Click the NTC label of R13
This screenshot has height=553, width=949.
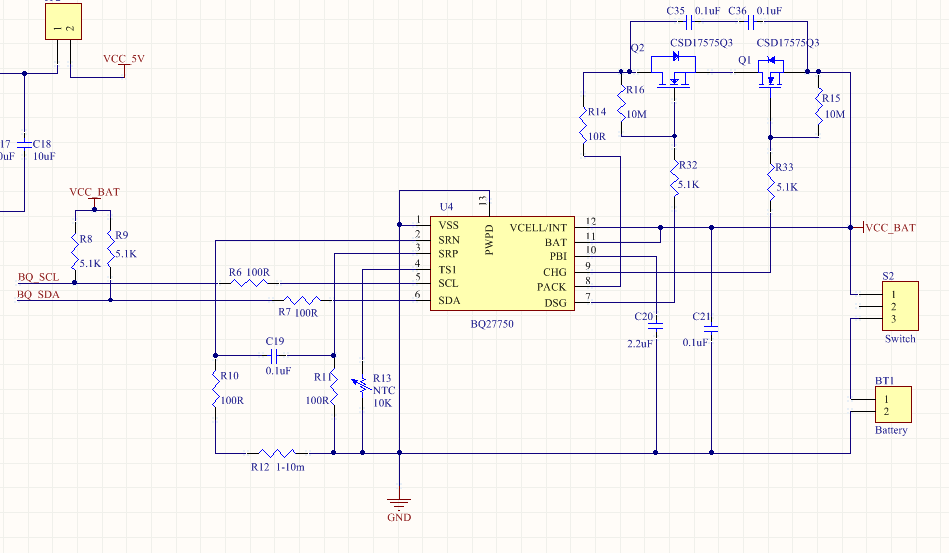pyautogui.click(x=384, y=391)
